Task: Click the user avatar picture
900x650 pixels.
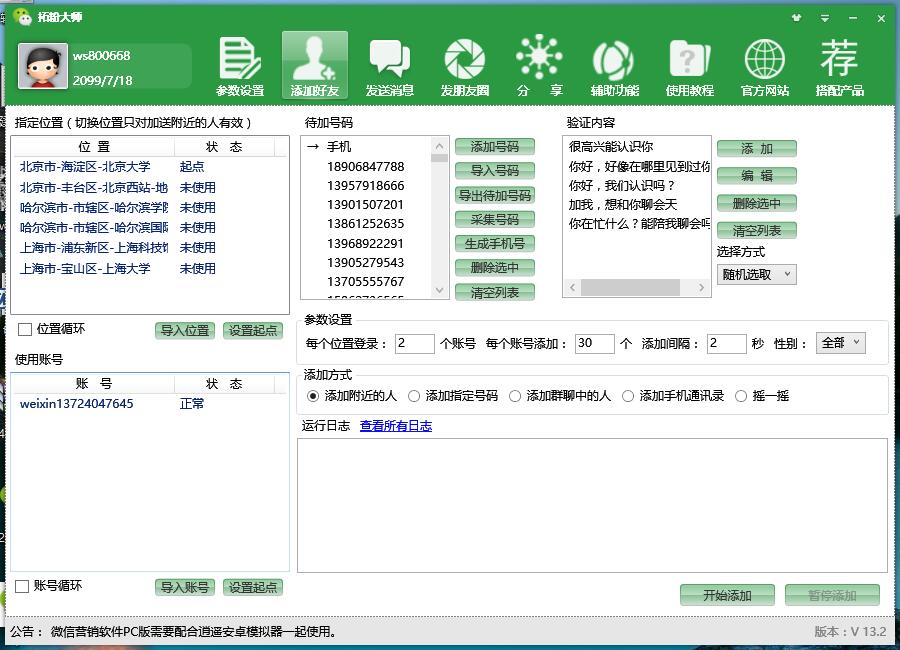Action: point(43,67)
